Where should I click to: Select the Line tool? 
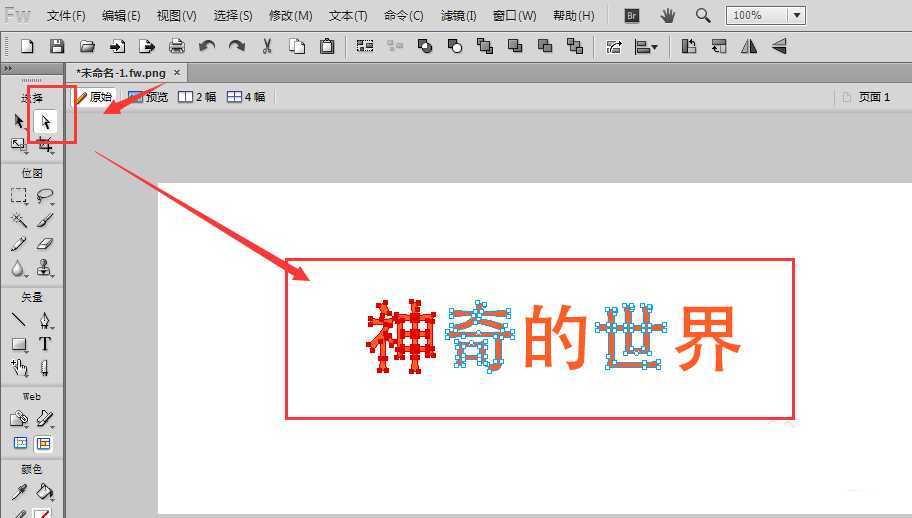click(19, 320)
